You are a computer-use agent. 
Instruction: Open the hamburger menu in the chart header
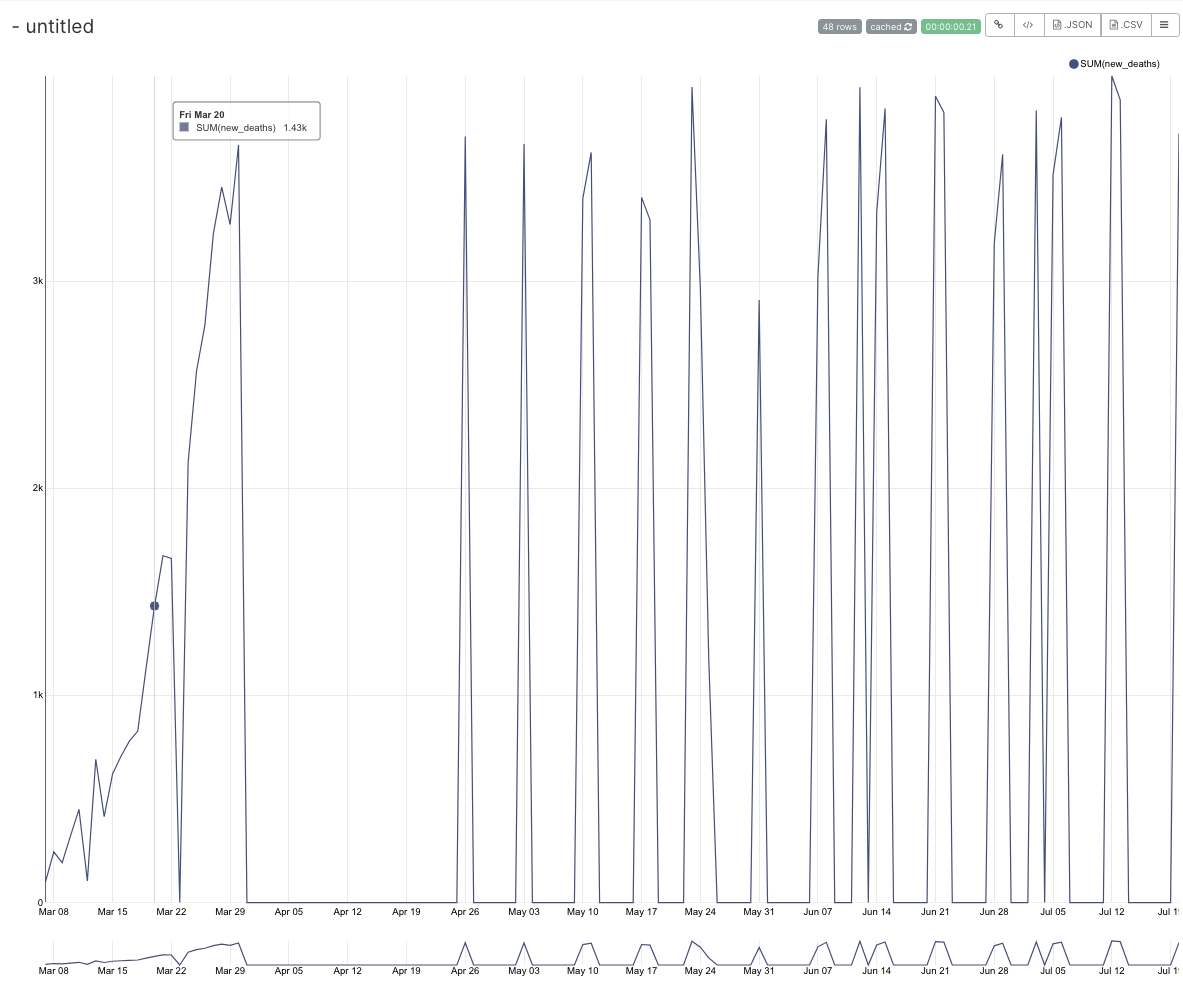1164,25
